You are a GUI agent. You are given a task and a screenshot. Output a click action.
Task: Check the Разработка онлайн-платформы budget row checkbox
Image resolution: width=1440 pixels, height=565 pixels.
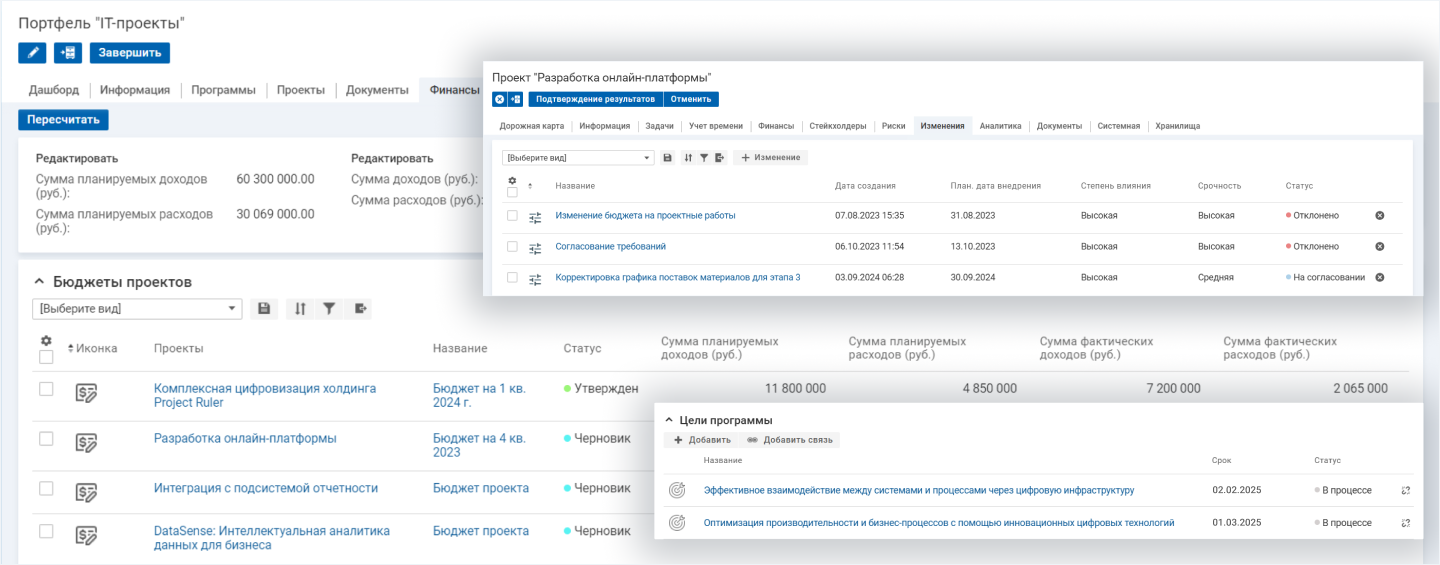pyautogui.click(x=46, y=439)
